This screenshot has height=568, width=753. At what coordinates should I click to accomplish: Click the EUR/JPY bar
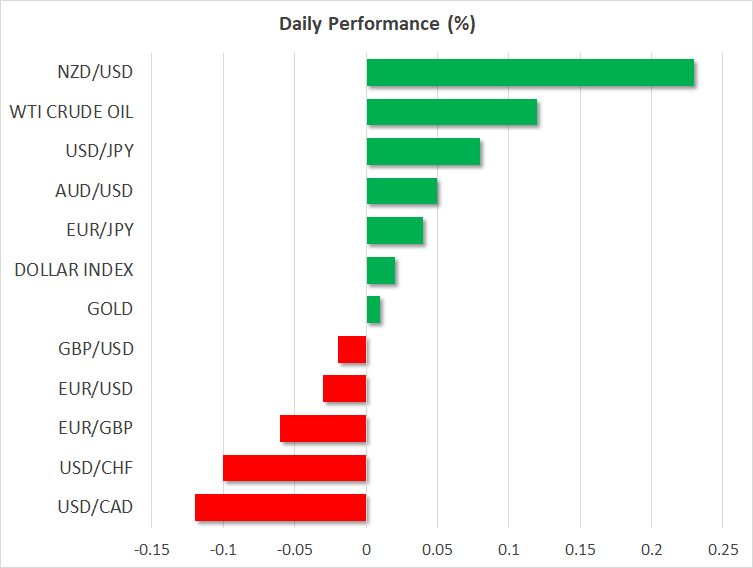coord(395,231)
